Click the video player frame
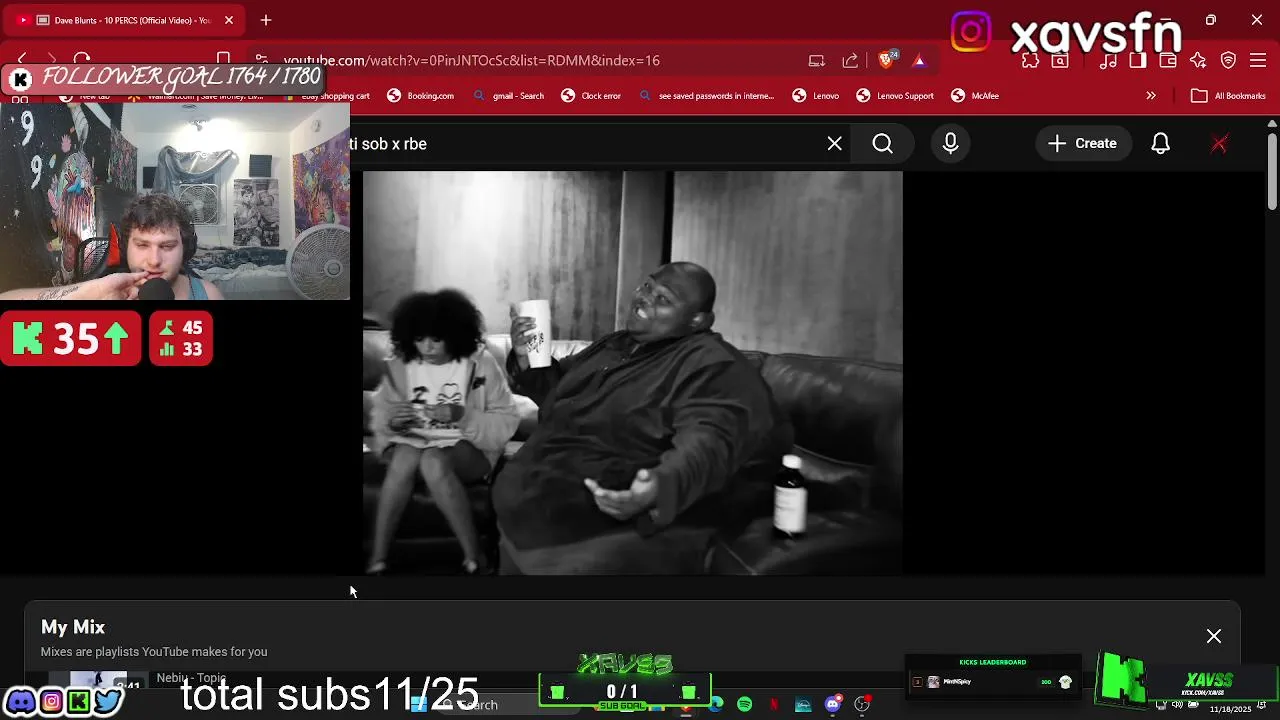Viewport: 1280px width, 720px height. tap(633, 373)
